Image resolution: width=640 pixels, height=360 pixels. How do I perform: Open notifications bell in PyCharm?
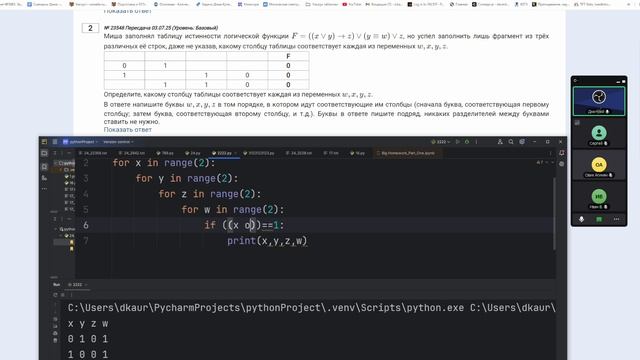click(x=562, y=153)
